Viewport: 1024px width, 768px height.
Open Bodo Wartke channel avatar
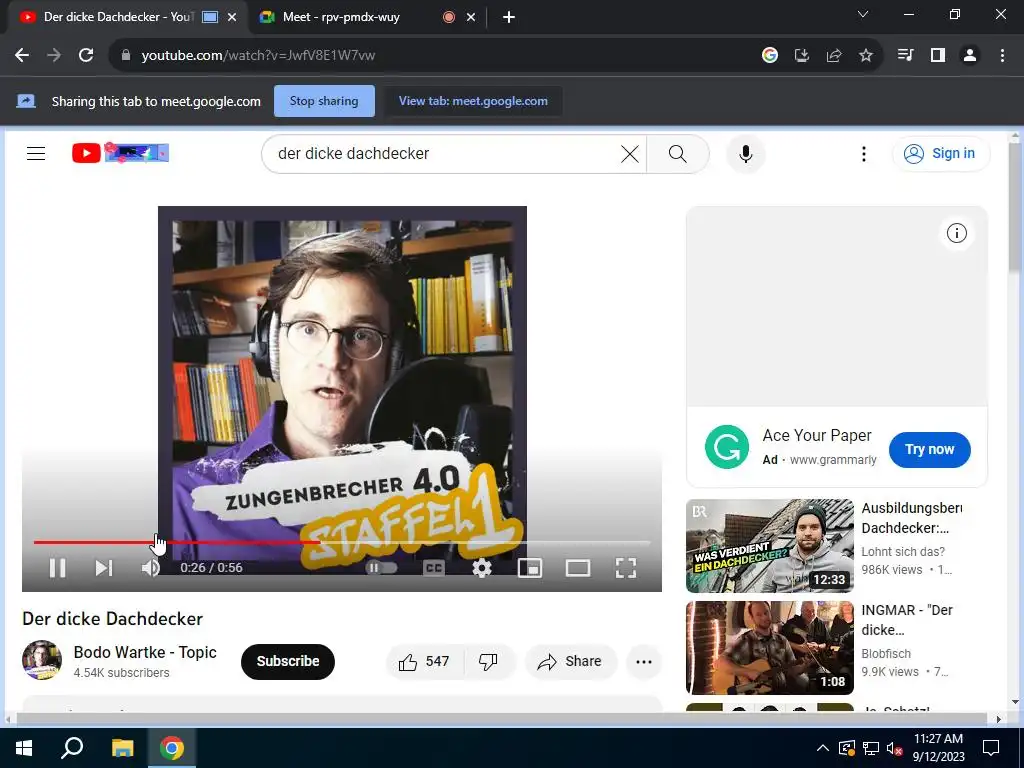point(42,660)
